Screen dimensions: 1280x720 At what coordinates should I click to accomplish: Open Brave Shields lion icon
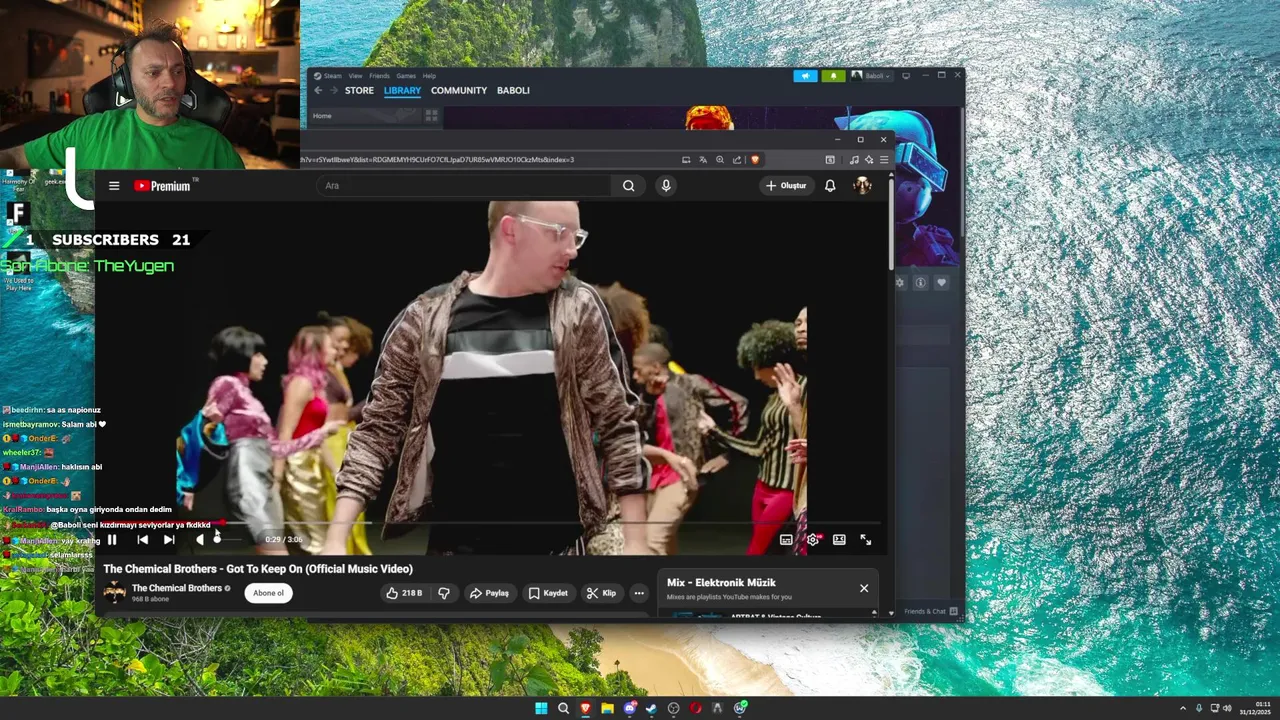pos(755,160)
